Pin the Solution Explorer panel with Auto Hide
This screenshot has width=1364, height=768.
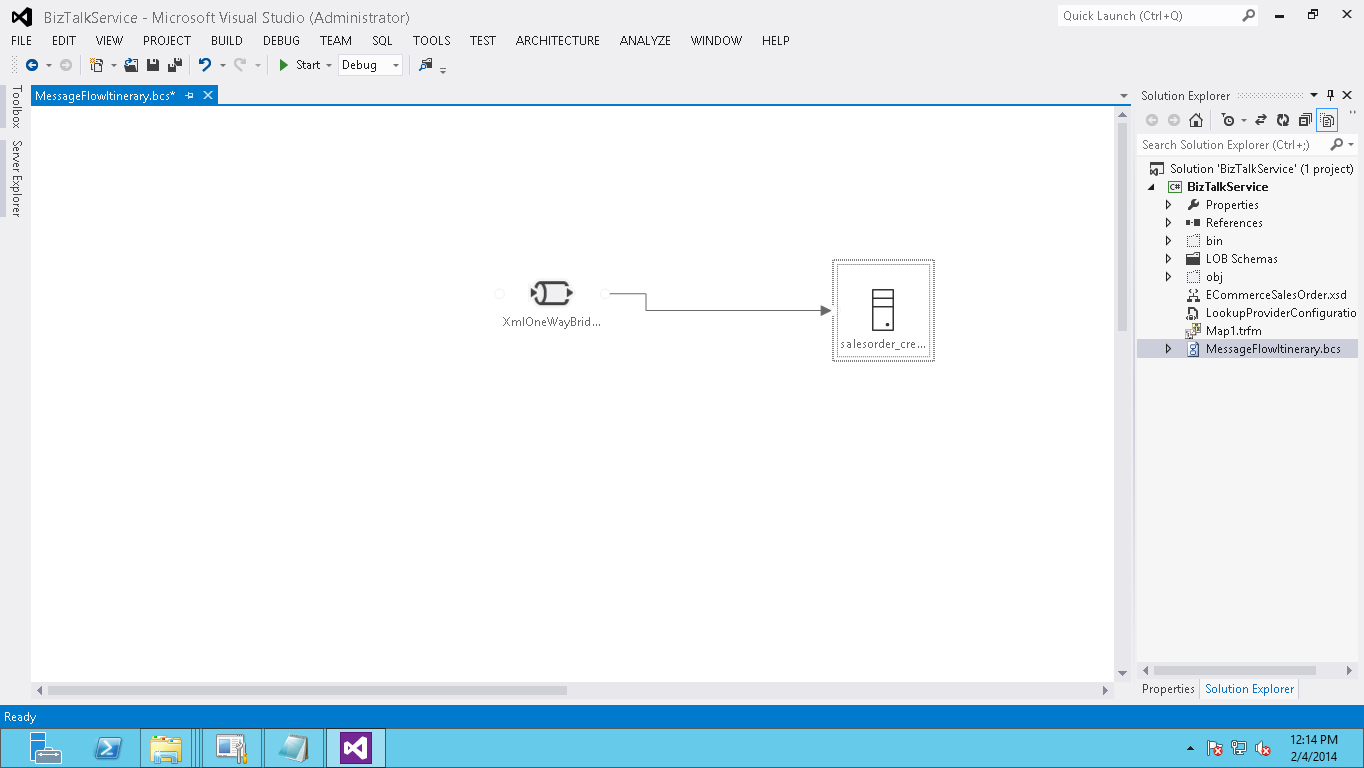point(1330,96)
